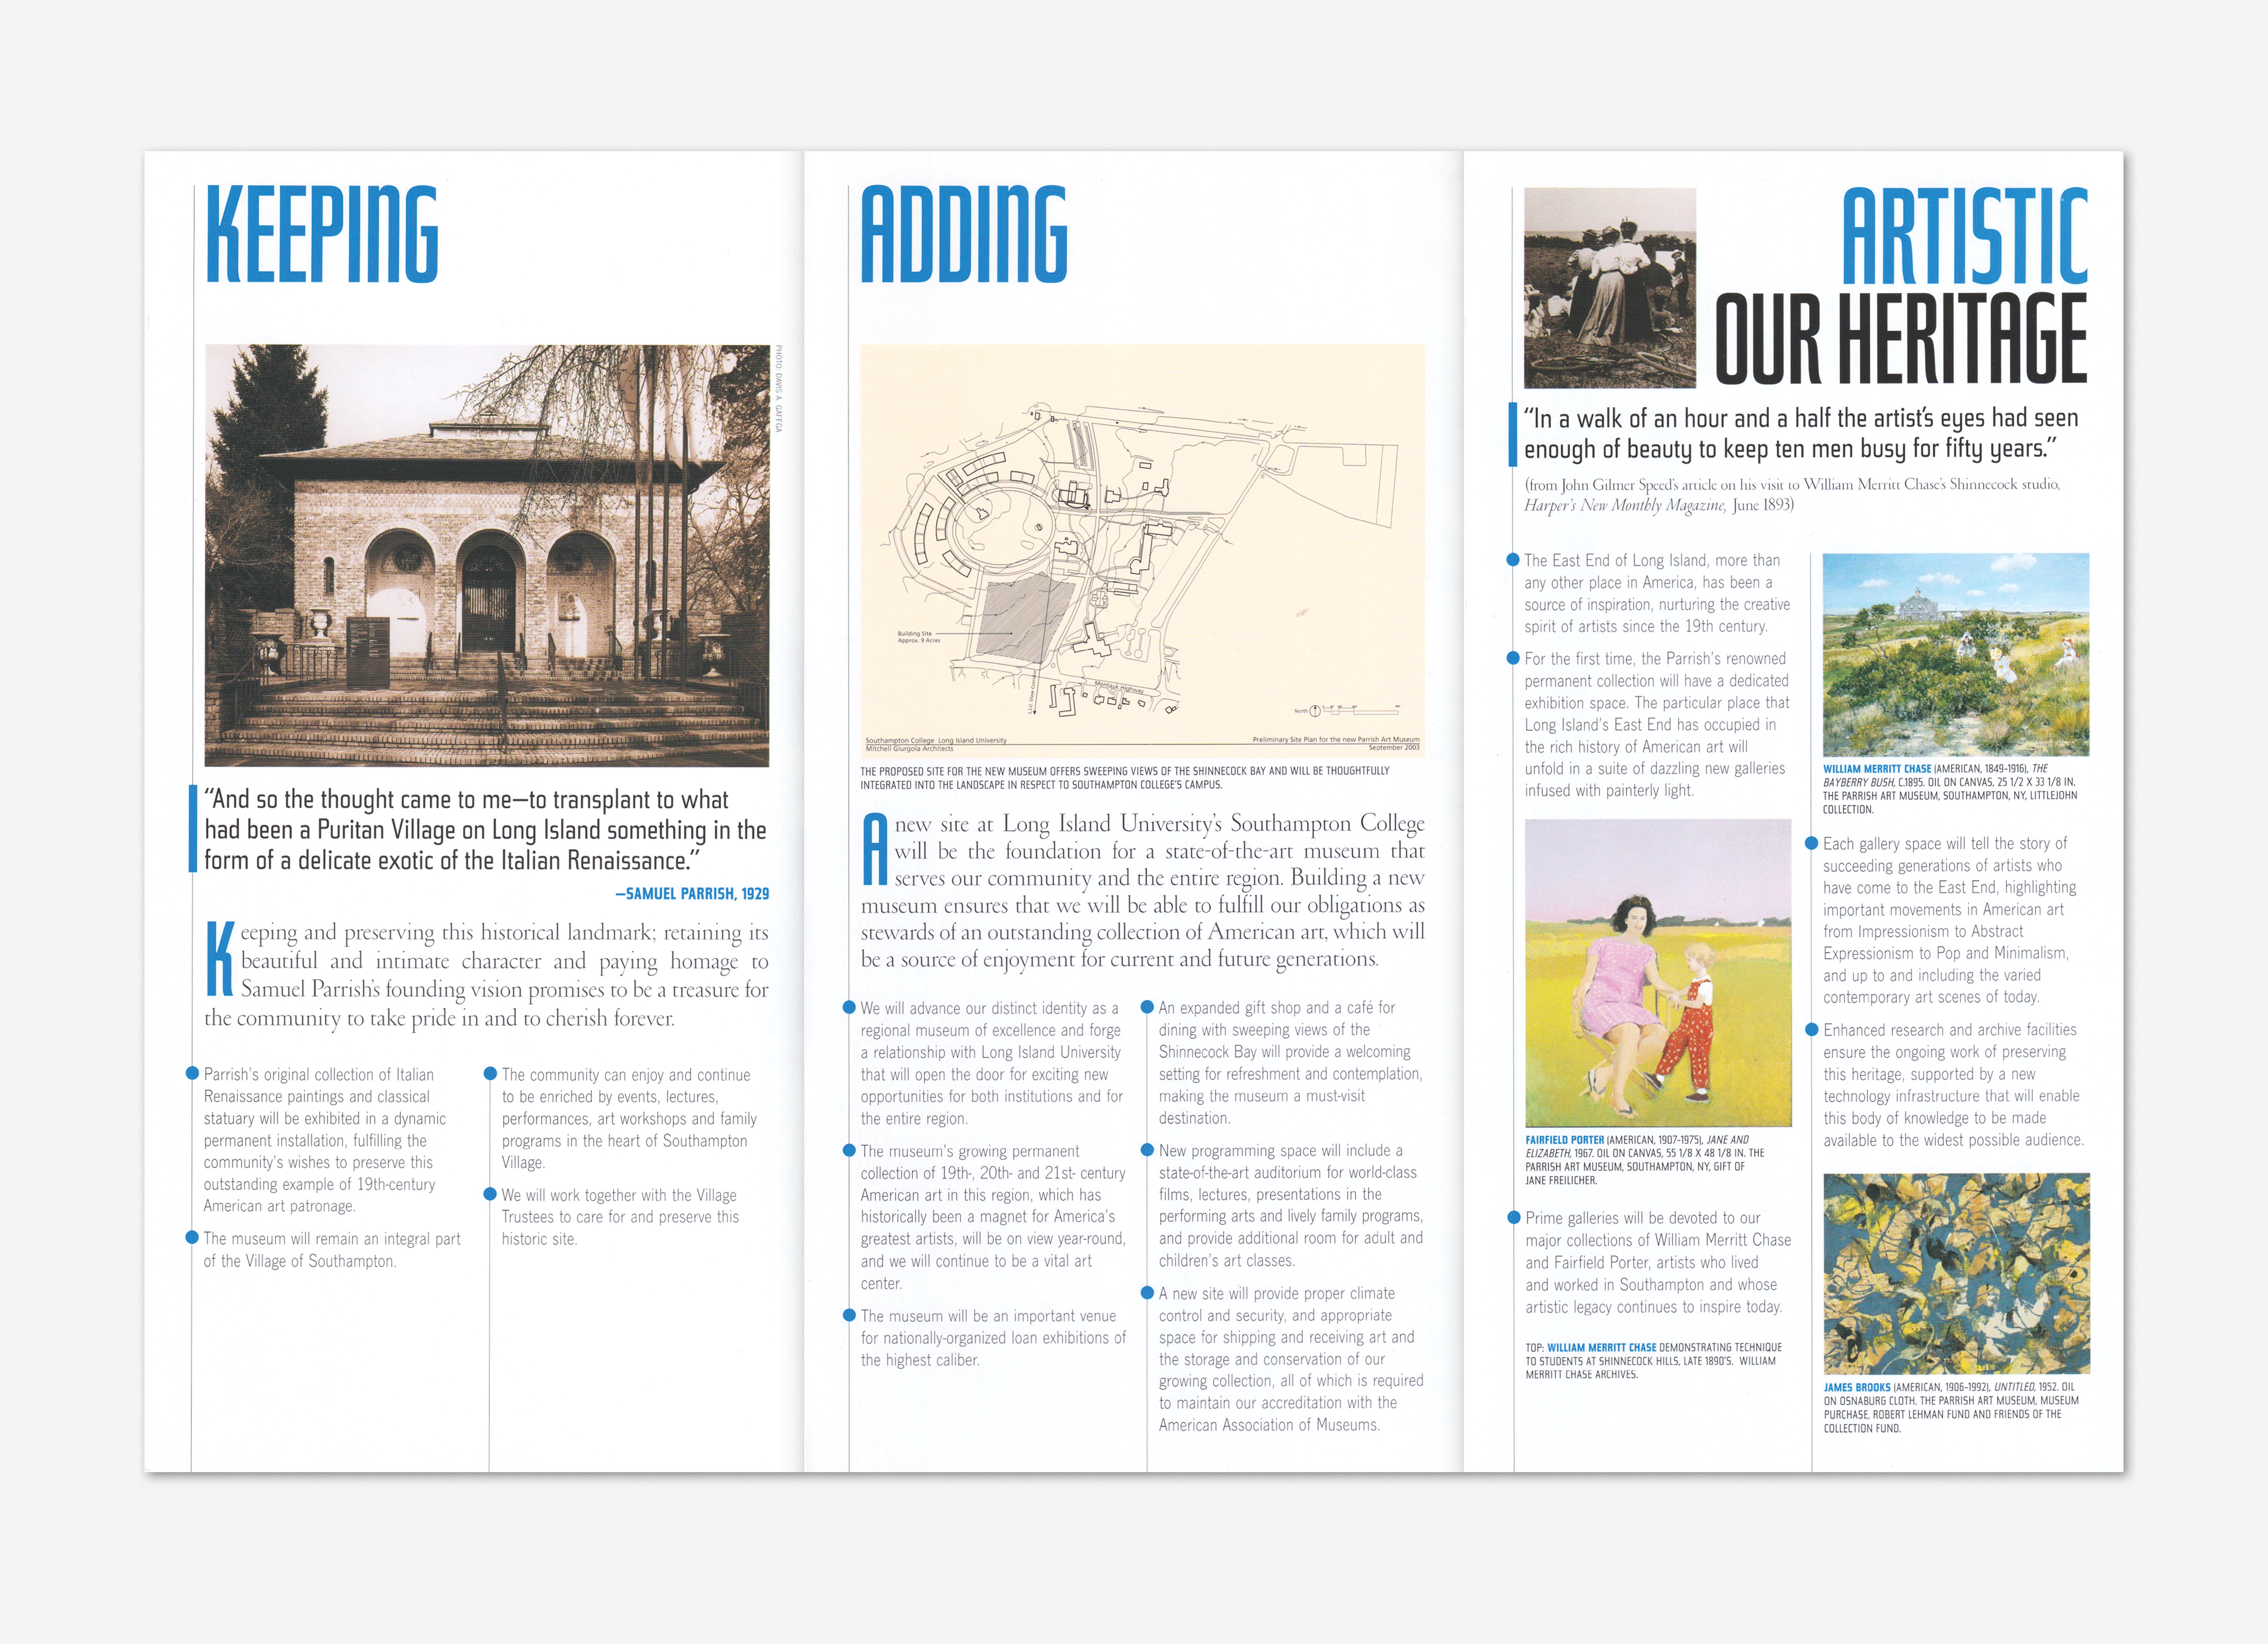The height and width of the screenshot is (1644, 2268).
Task: Click the bullet "Prime galleries will be devoted to our"
Action: point(1658,1262)
